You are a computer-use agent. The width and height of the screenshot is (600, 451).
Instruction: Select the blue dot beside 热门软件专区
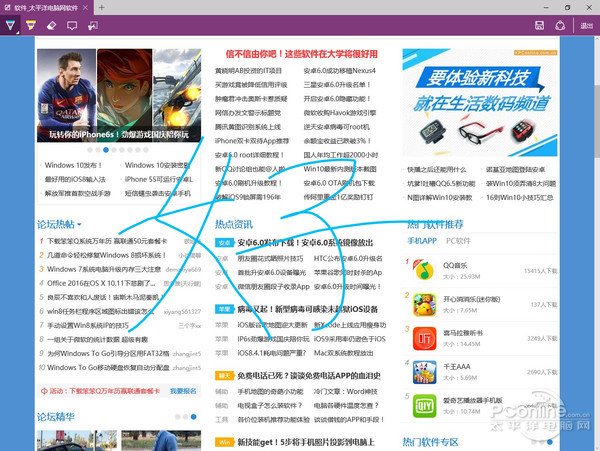click(549, 442)
